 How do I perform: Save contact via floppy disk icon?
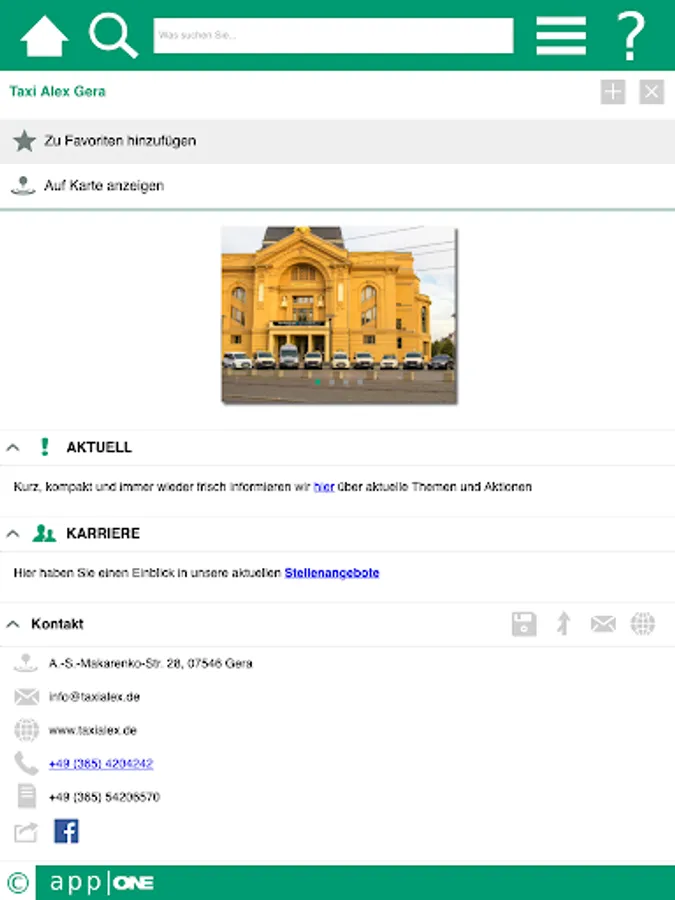coord(524,624)
